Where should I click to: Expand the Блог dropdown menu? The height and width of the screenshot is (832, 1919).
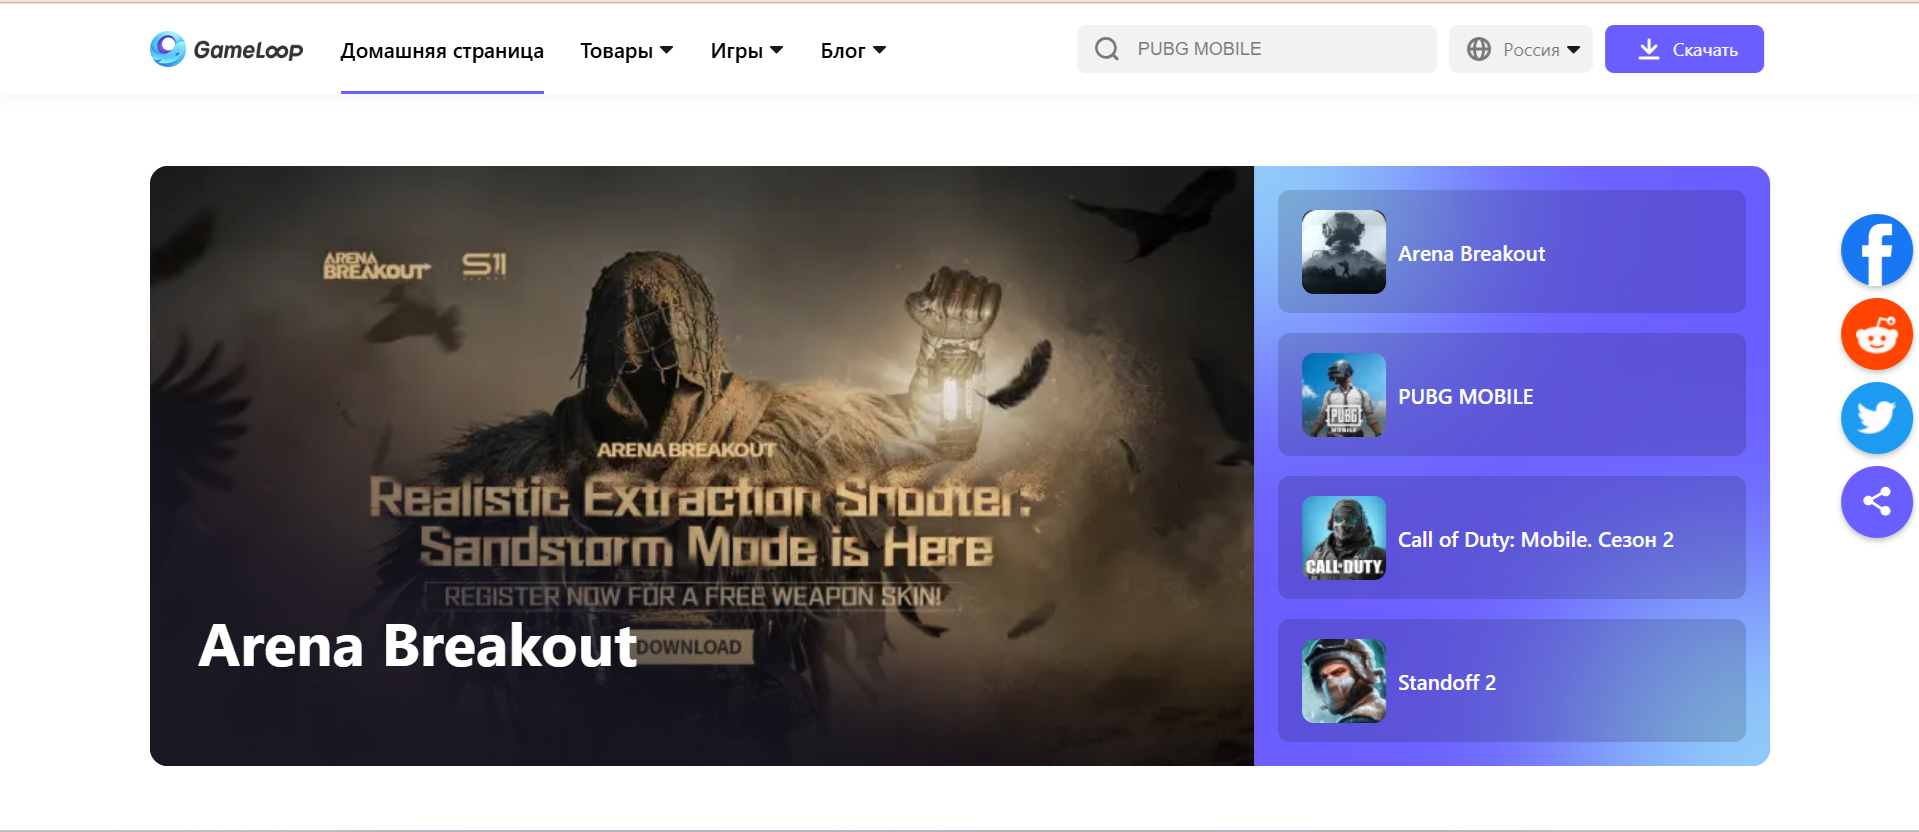coord(853,50)
